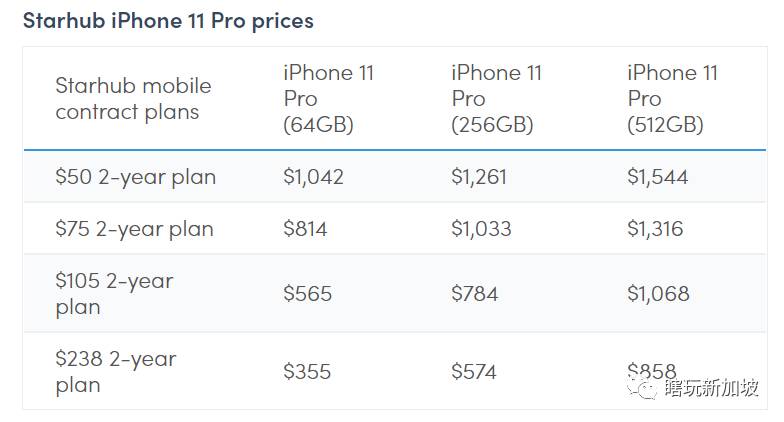Click the WeChat watermark logo icon

click(645, 387)
